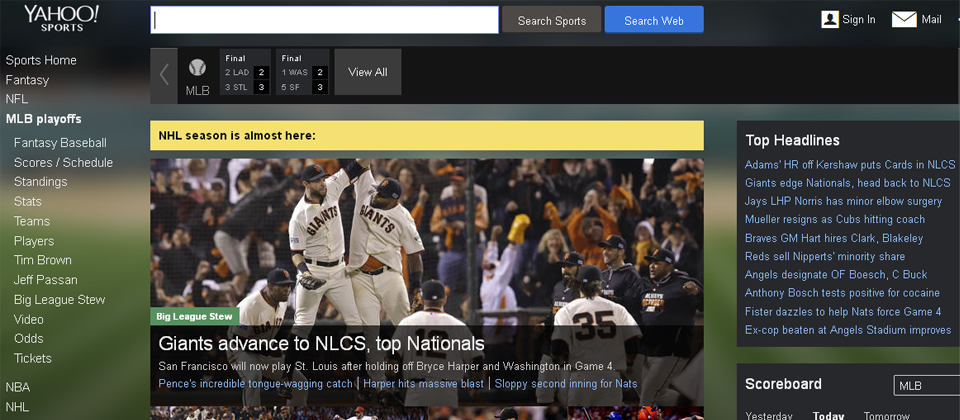This screenshot has width=960, height=420.
Task: Open Teams link in sidebar
Action: point(32,221)
